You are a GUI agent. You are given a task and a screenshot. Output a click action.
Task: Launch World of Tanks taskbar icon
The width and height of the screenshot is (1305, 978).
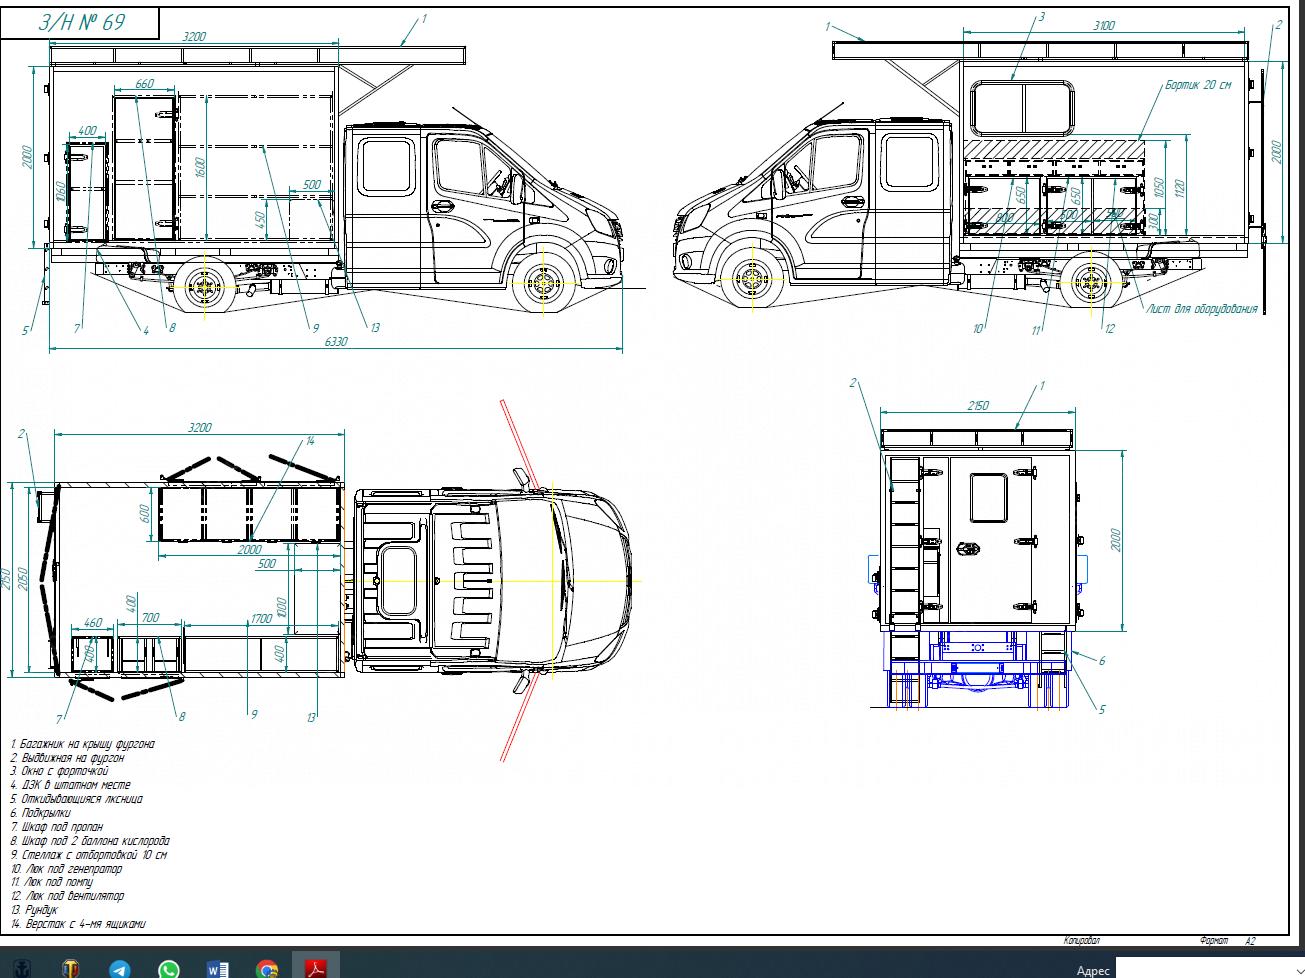(x=72, y=968)
